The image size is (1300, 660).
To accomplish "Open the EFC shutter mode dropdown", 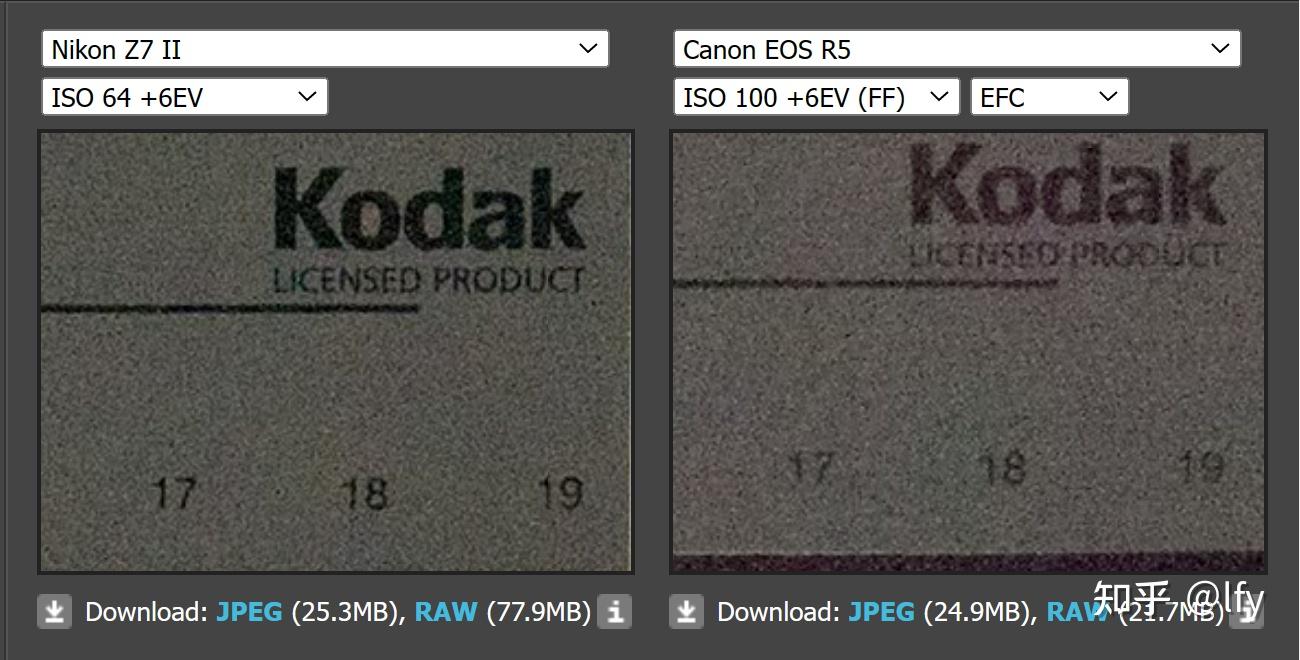I will pos(1049,97).
